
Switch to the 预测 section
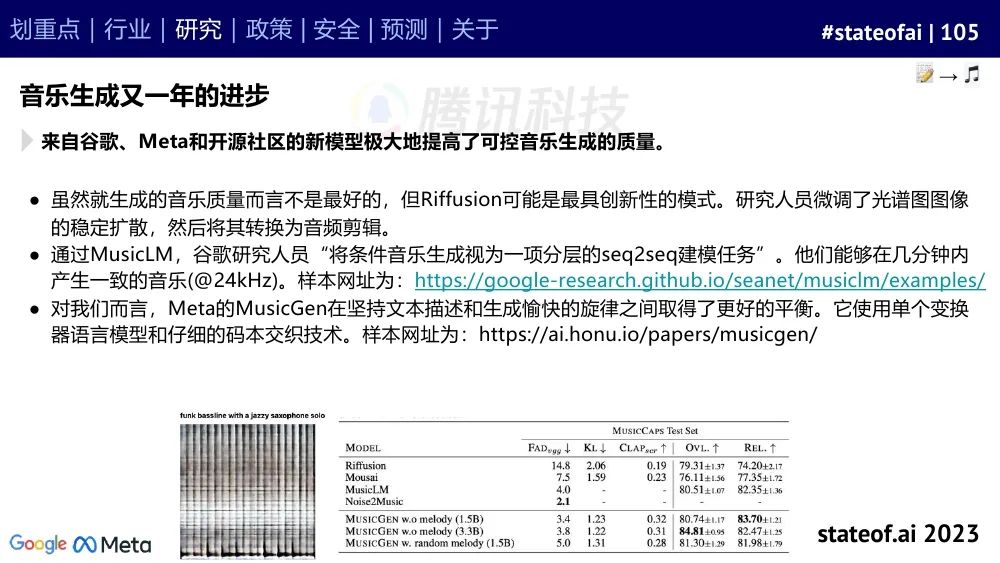coord(404,29)
